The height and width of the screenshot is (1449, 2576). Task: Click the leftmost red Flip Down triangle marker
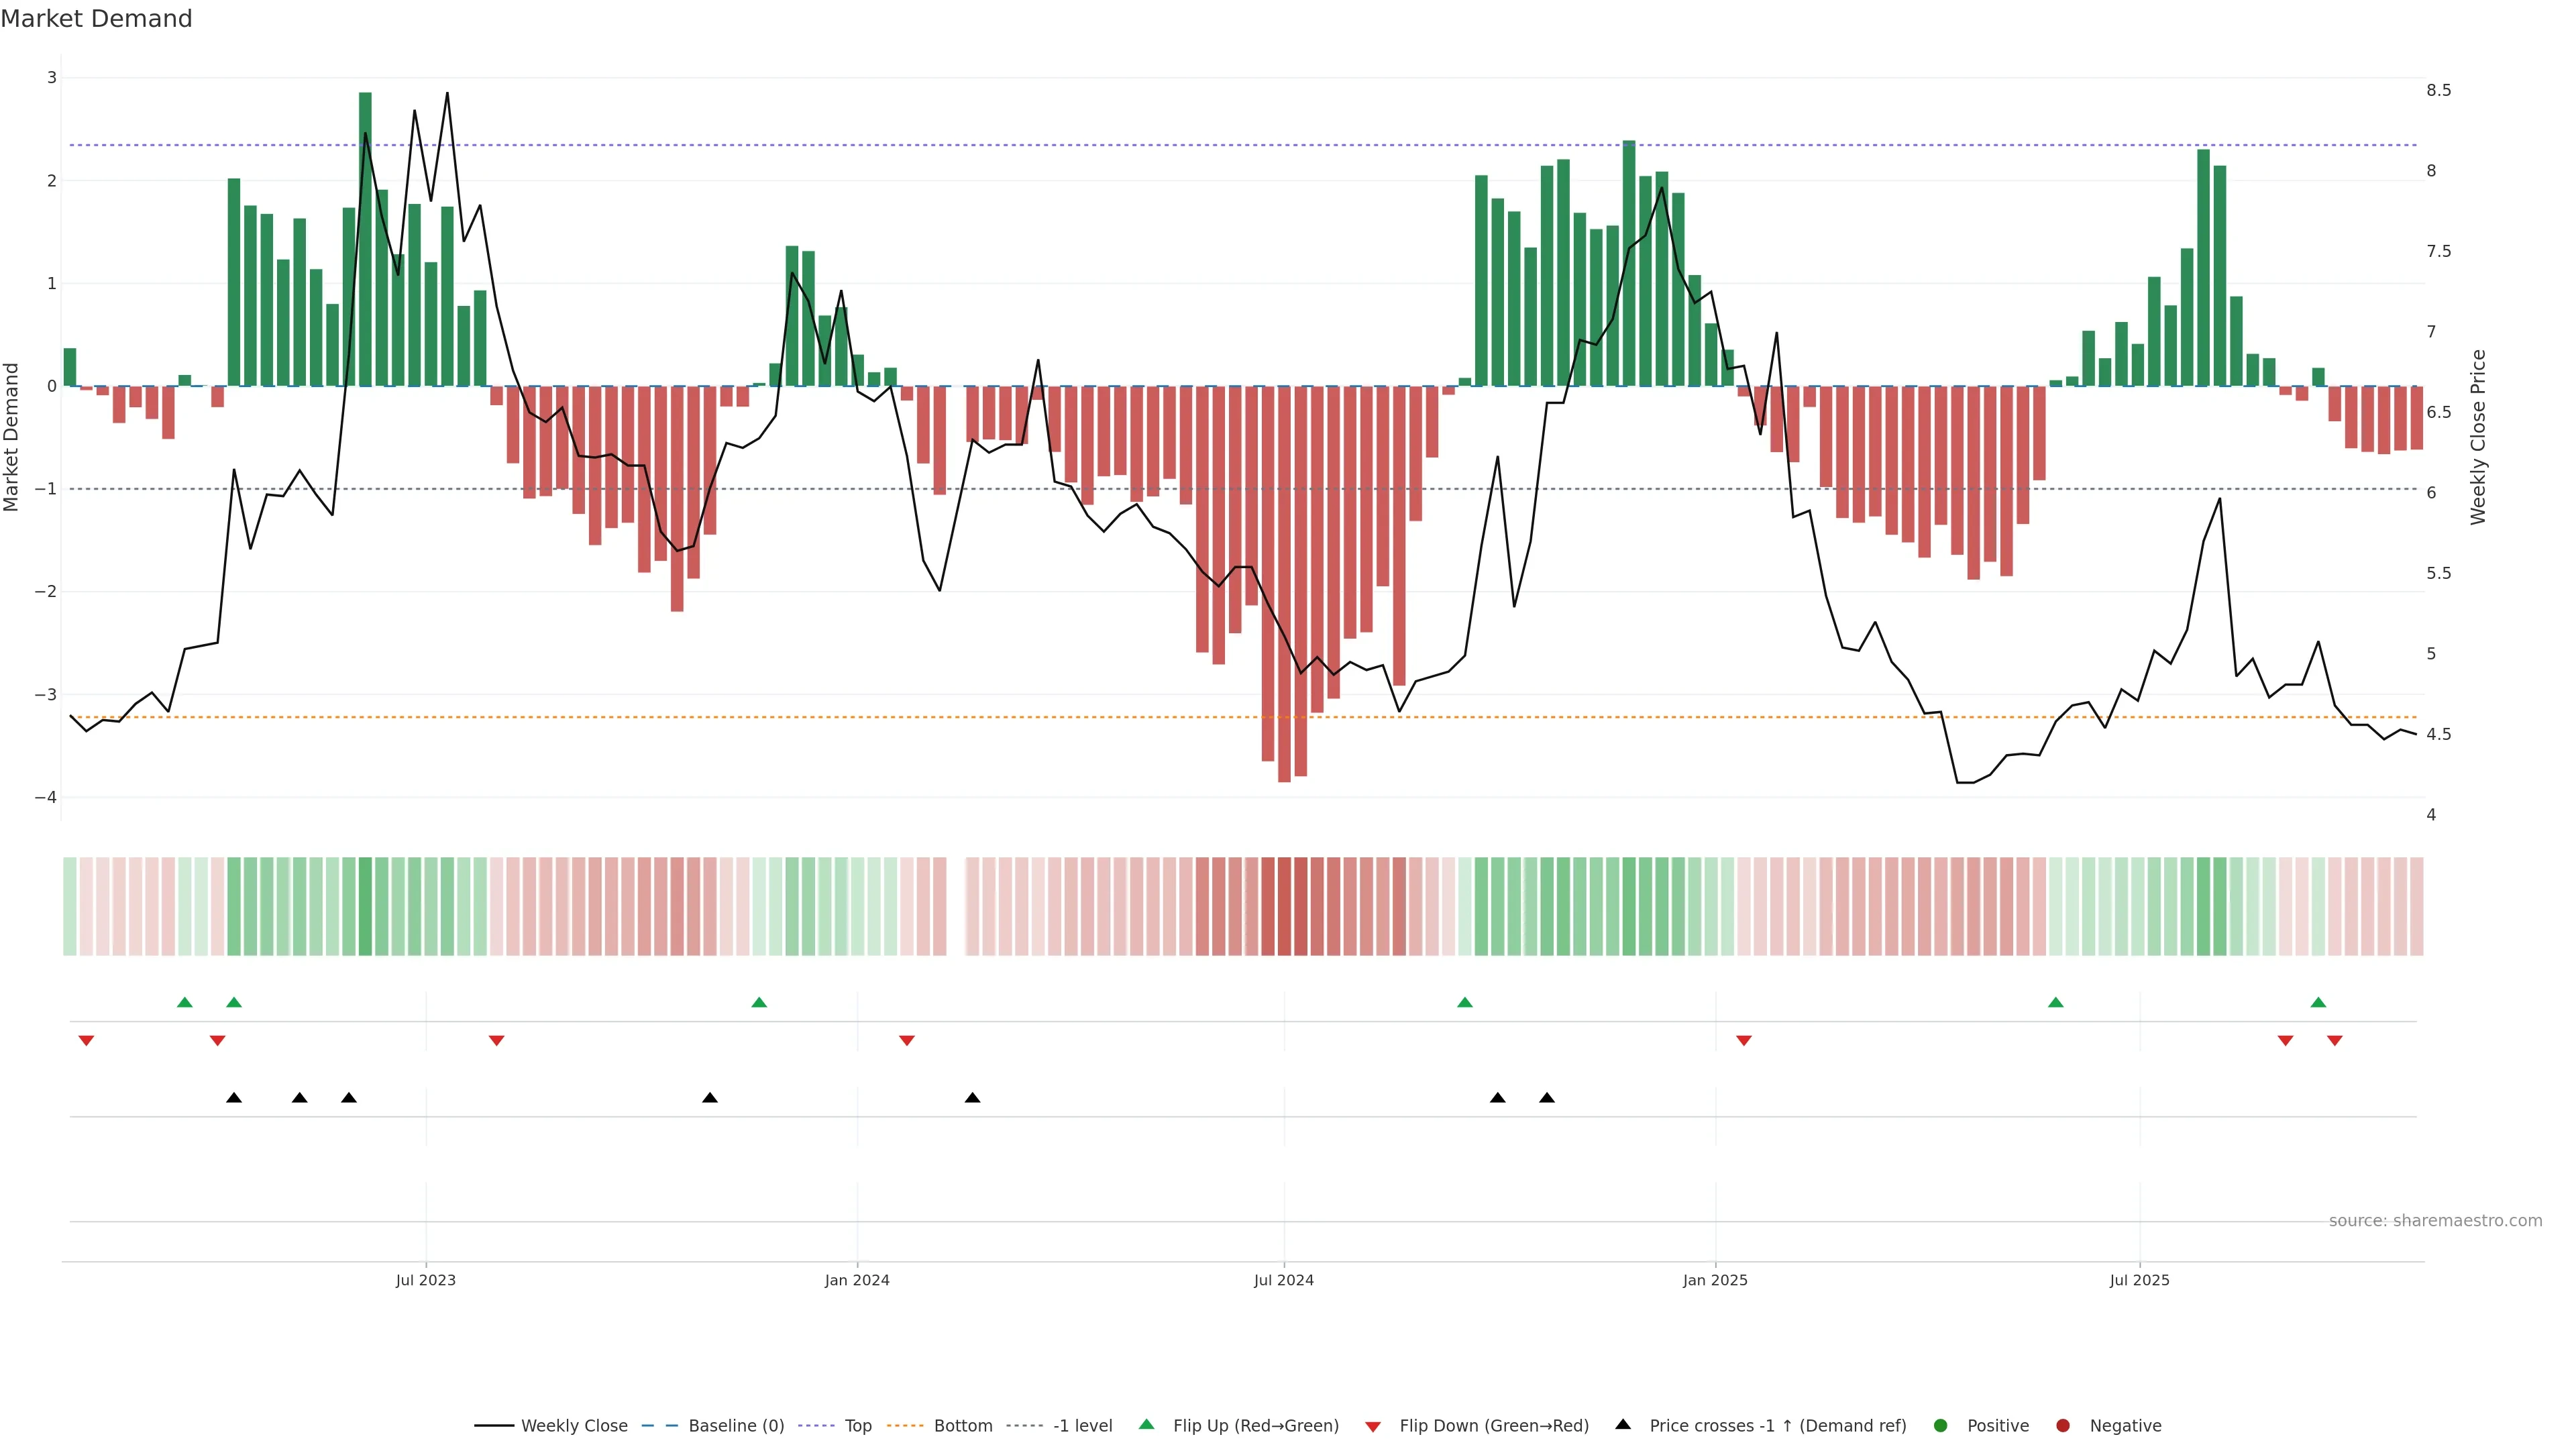pyautogui.click(x=86, y=1041)
